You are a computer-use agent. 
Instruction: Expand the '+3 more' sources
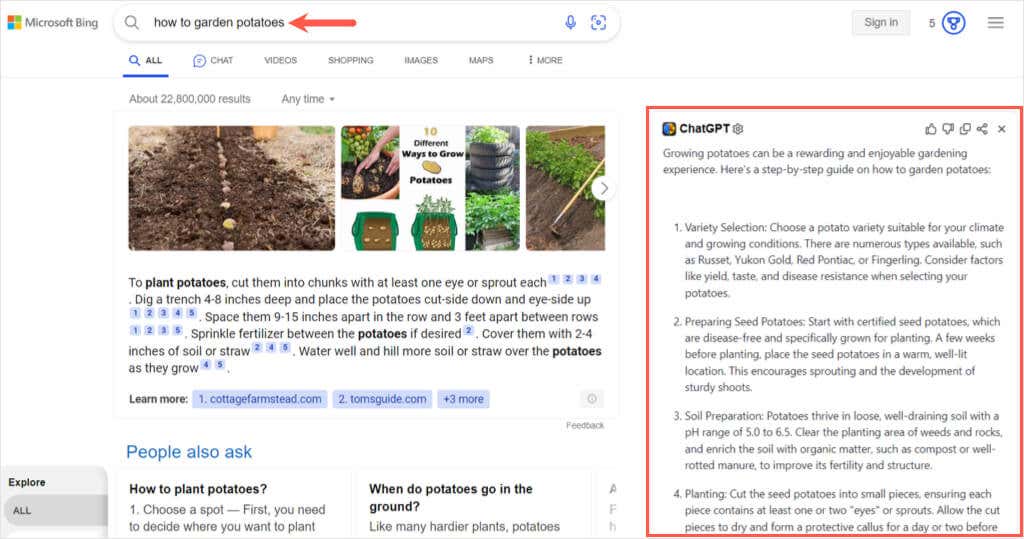(462, 399)
